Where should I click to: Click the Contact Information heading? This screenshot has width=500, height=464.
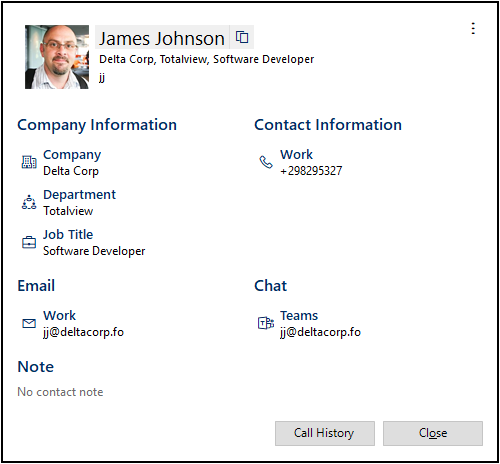328,125
